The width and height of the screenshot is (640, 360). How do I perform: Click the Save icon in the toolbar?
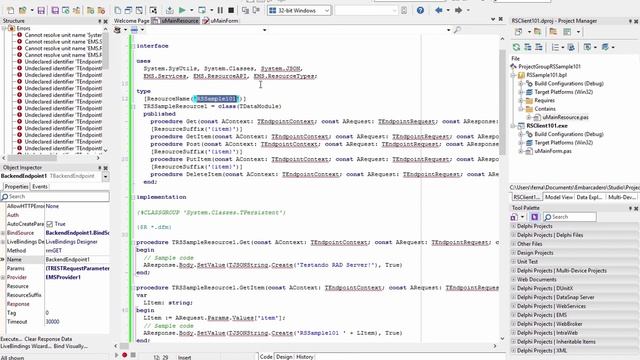point(41,10)
